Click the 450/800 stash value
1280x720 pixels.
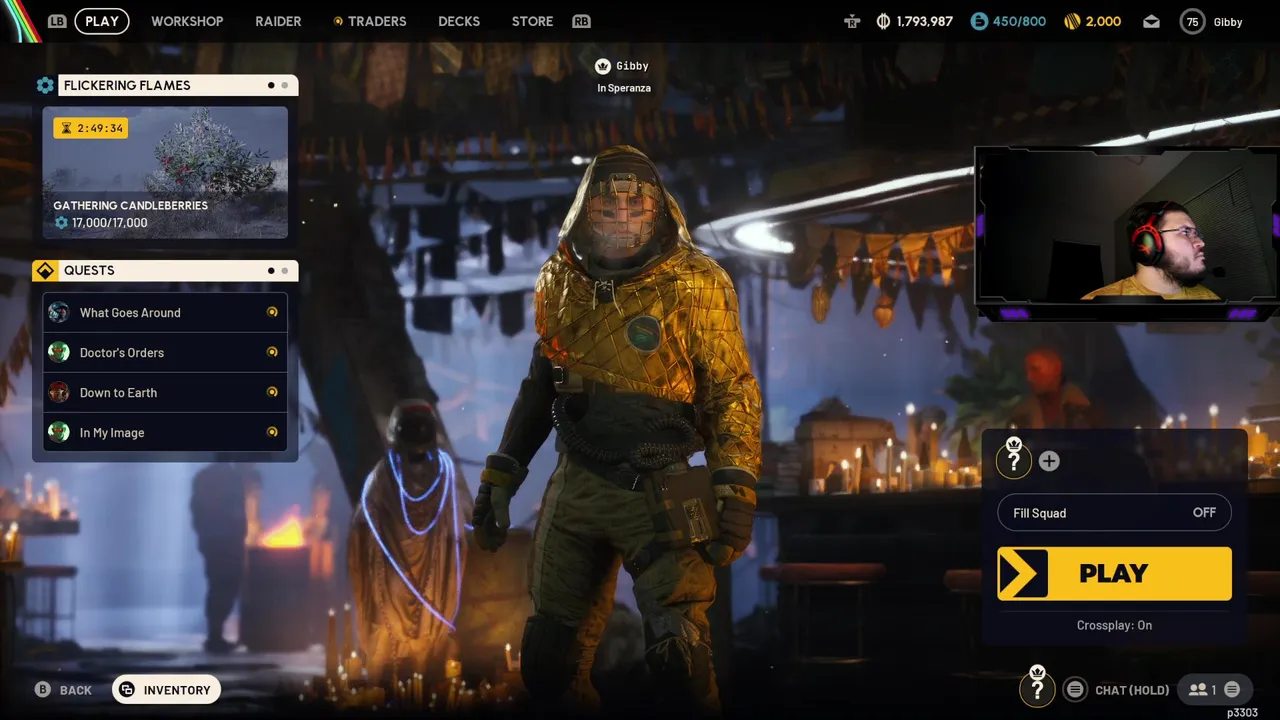(x=1019, y=21)
